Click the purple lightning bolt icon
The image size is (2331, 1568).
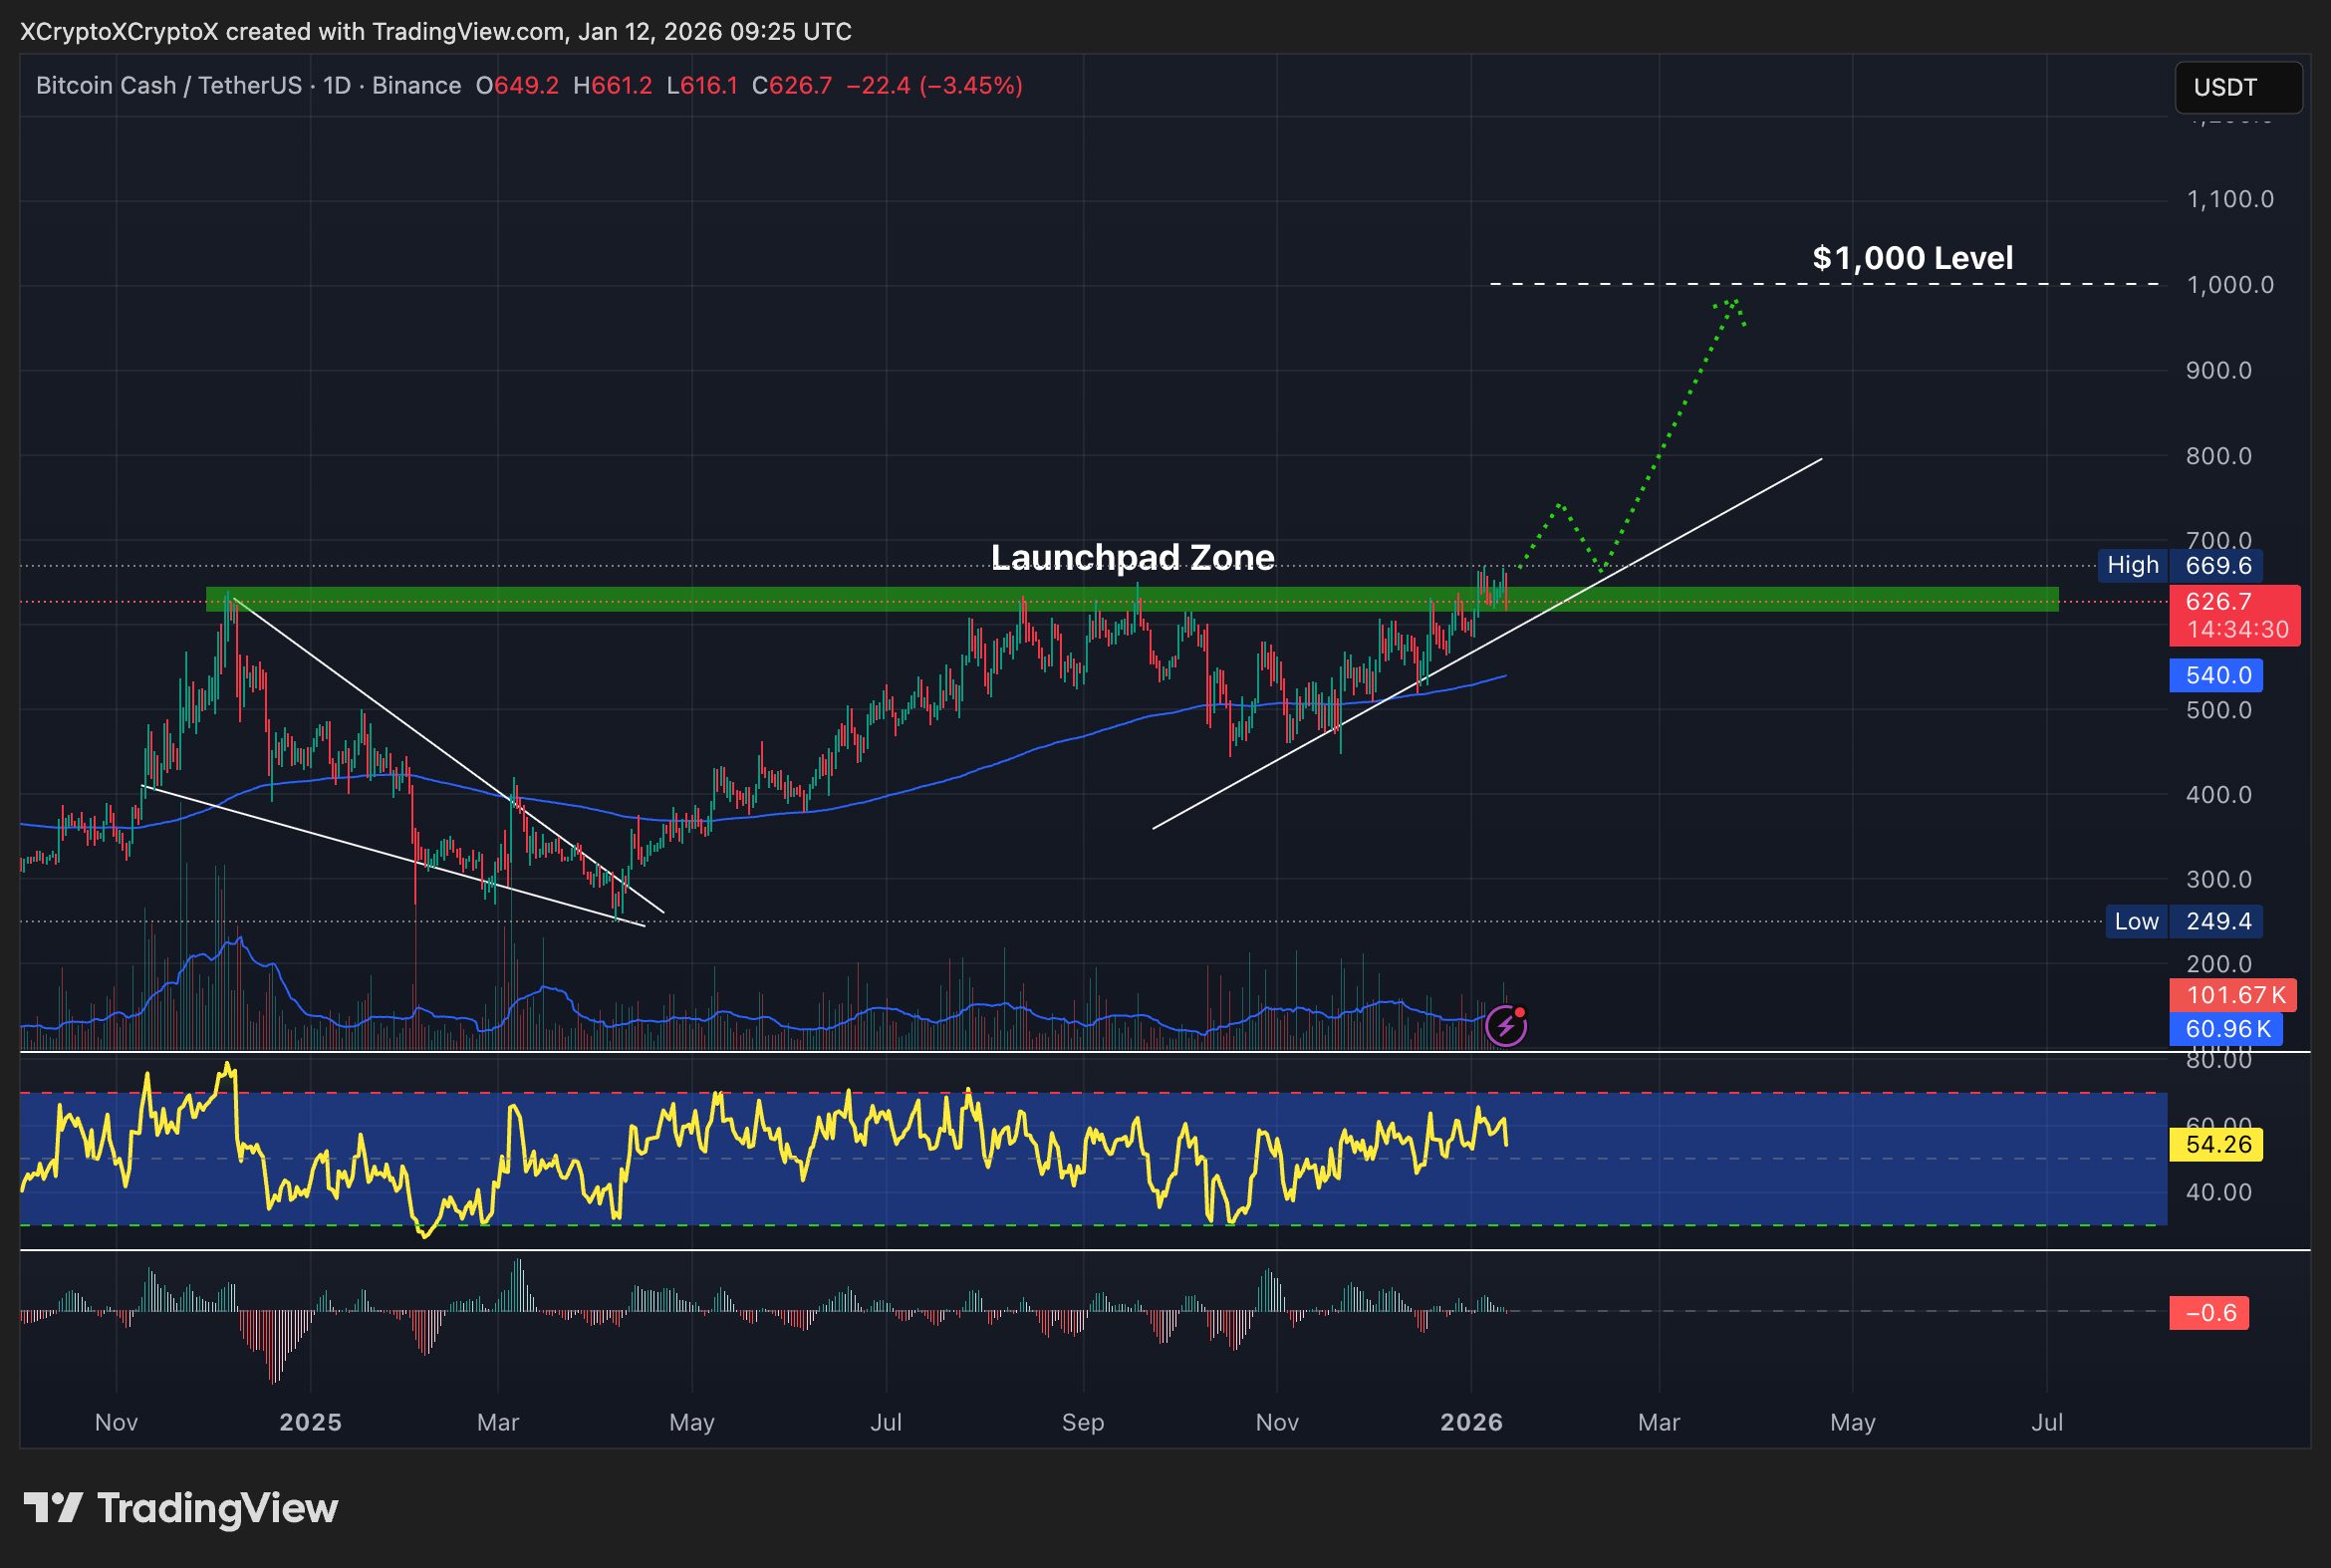coord(1505,1026)
